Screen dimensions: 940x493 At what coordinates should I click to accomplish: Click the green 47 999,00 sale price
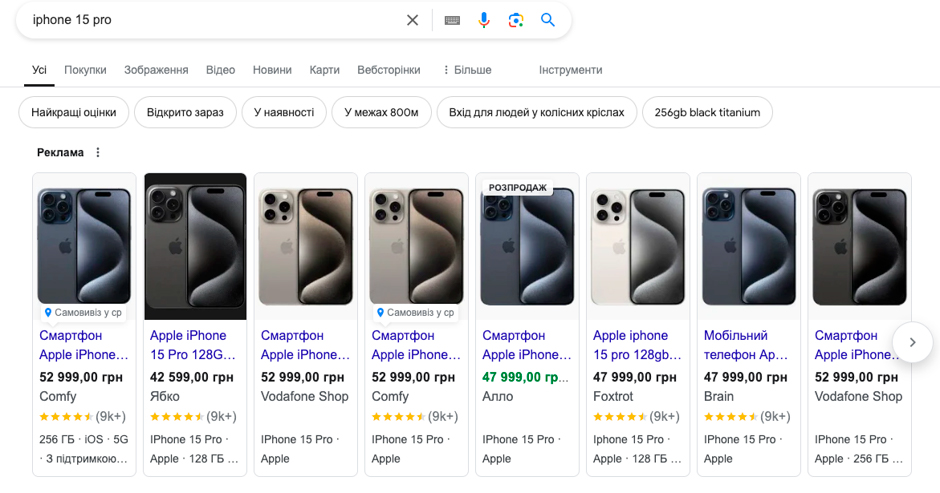pos(525,377)
